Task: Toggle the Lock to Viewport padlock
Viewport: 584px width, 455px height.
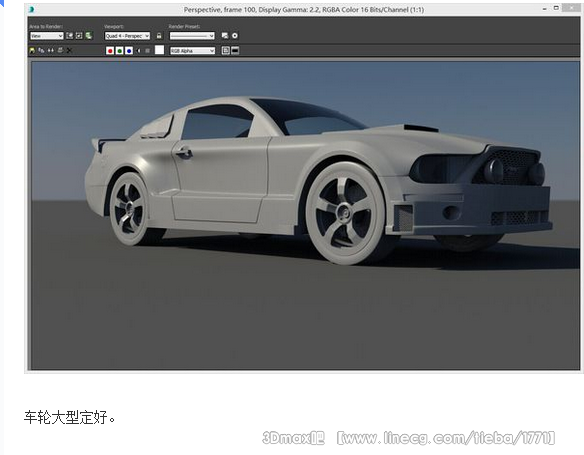Action: point(159,36)
